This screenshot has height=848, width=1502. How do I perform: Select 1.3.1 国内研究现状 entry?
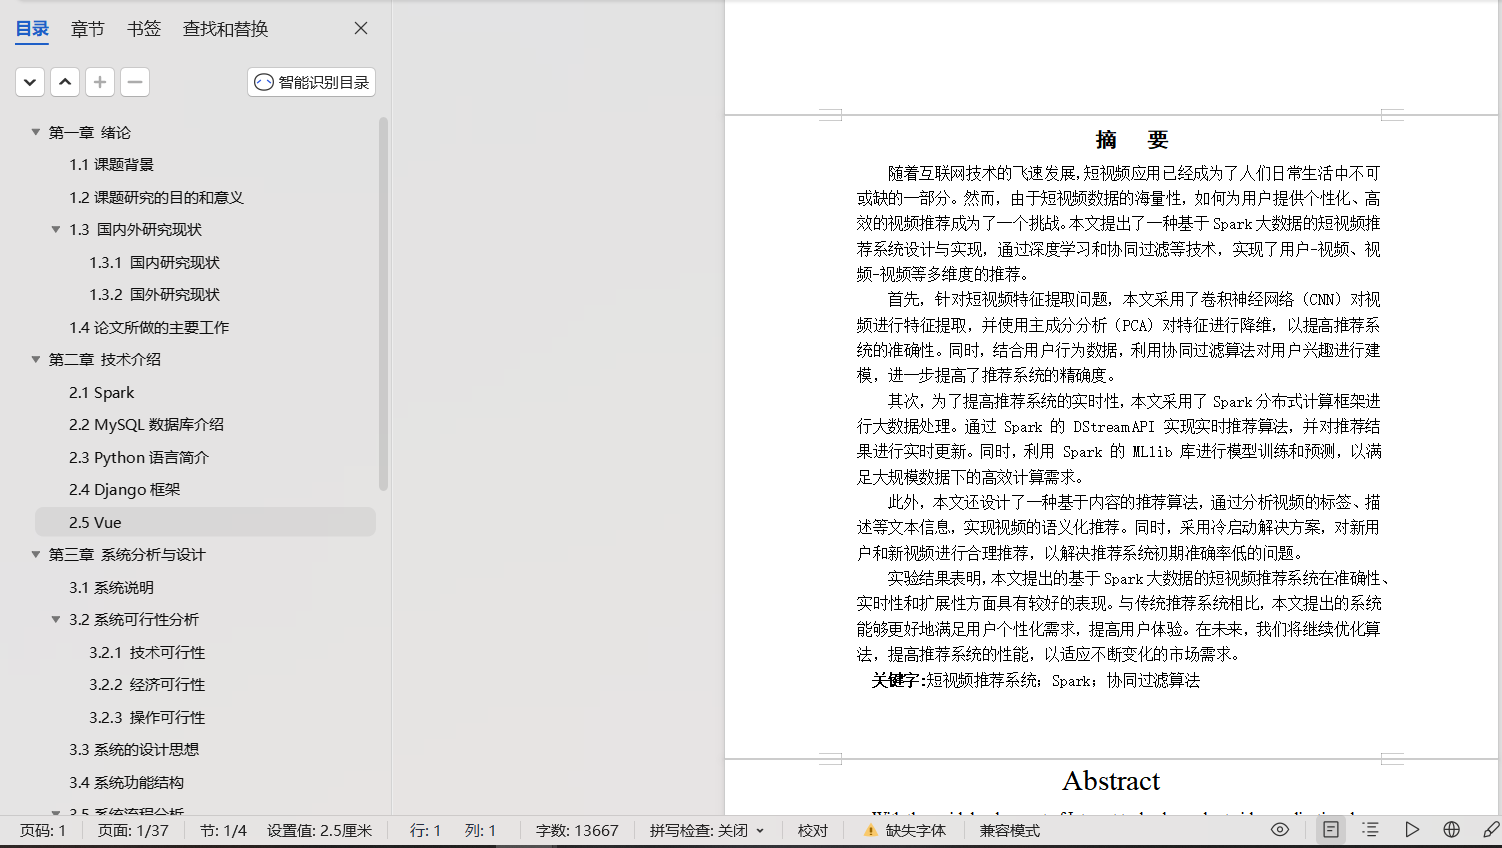tap(154, 262)
